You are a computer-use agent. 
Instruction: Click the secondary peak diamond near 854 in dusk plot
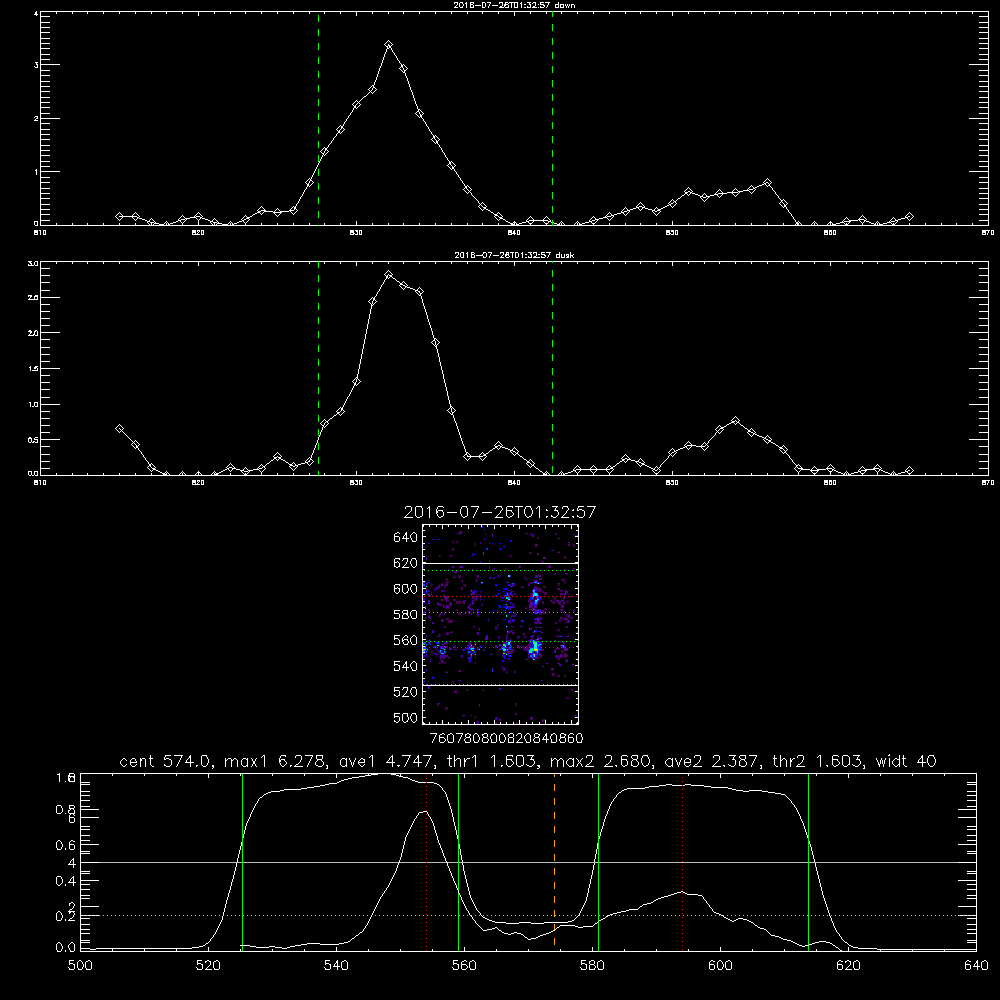[735, 421]
